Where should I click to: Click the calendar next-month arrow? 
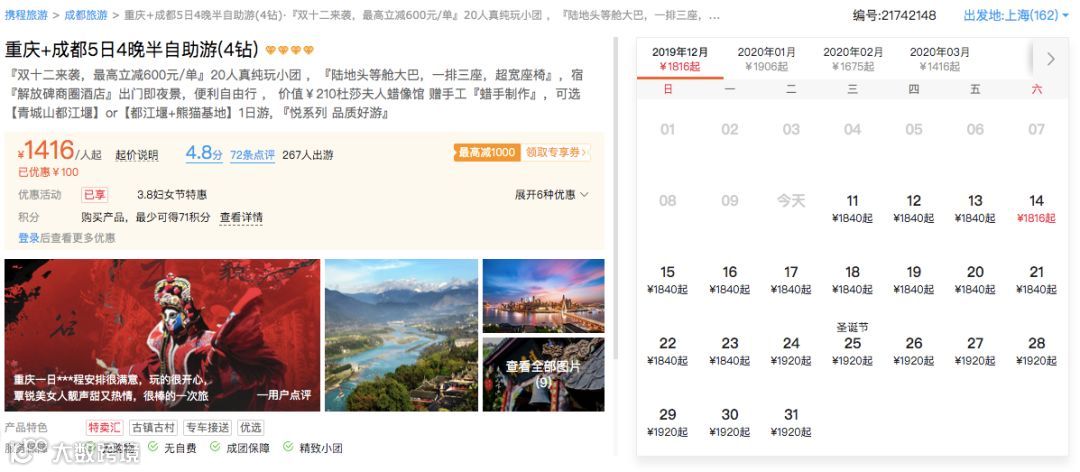pyautogui.click(x=1050, y=59)
